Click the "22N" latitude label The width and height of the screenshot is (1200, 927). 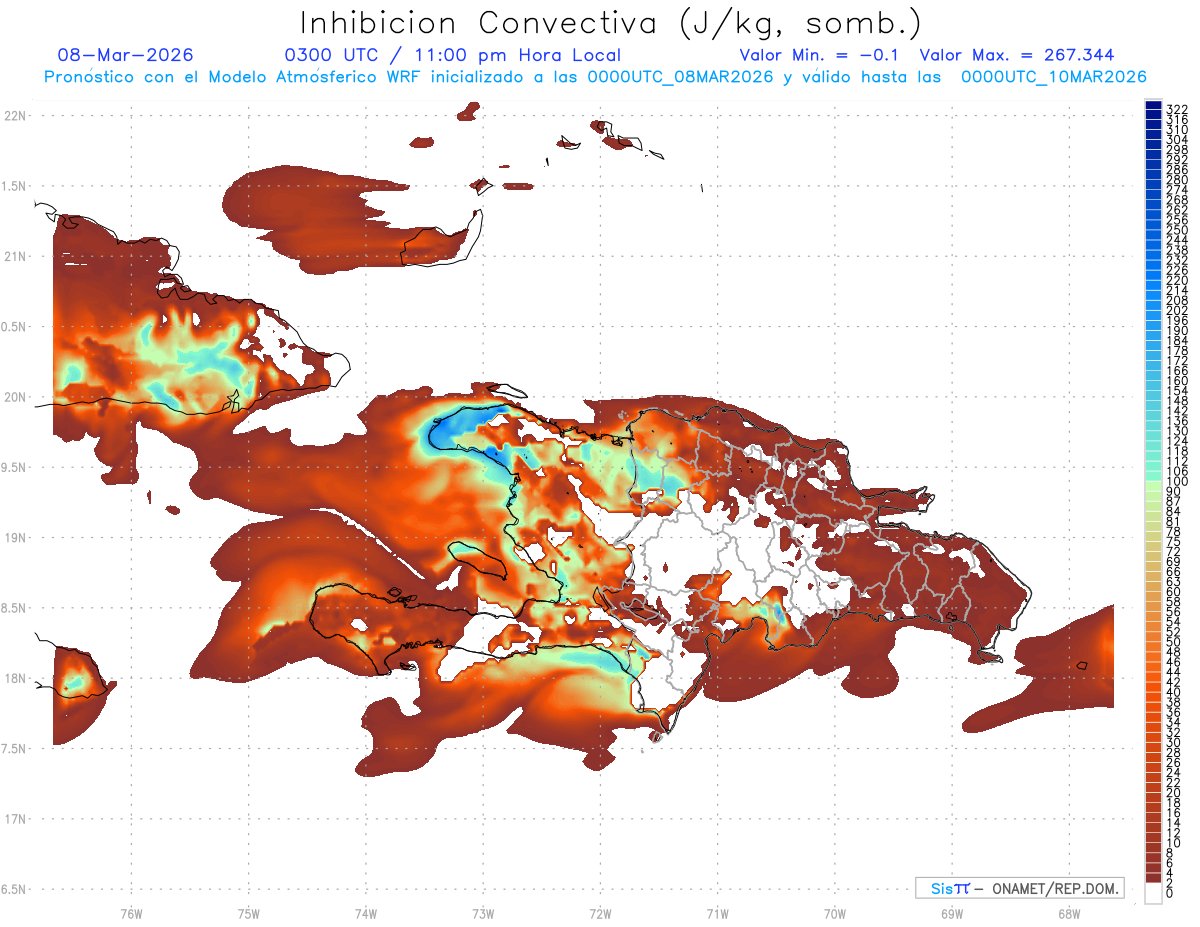tap(16, 115)
